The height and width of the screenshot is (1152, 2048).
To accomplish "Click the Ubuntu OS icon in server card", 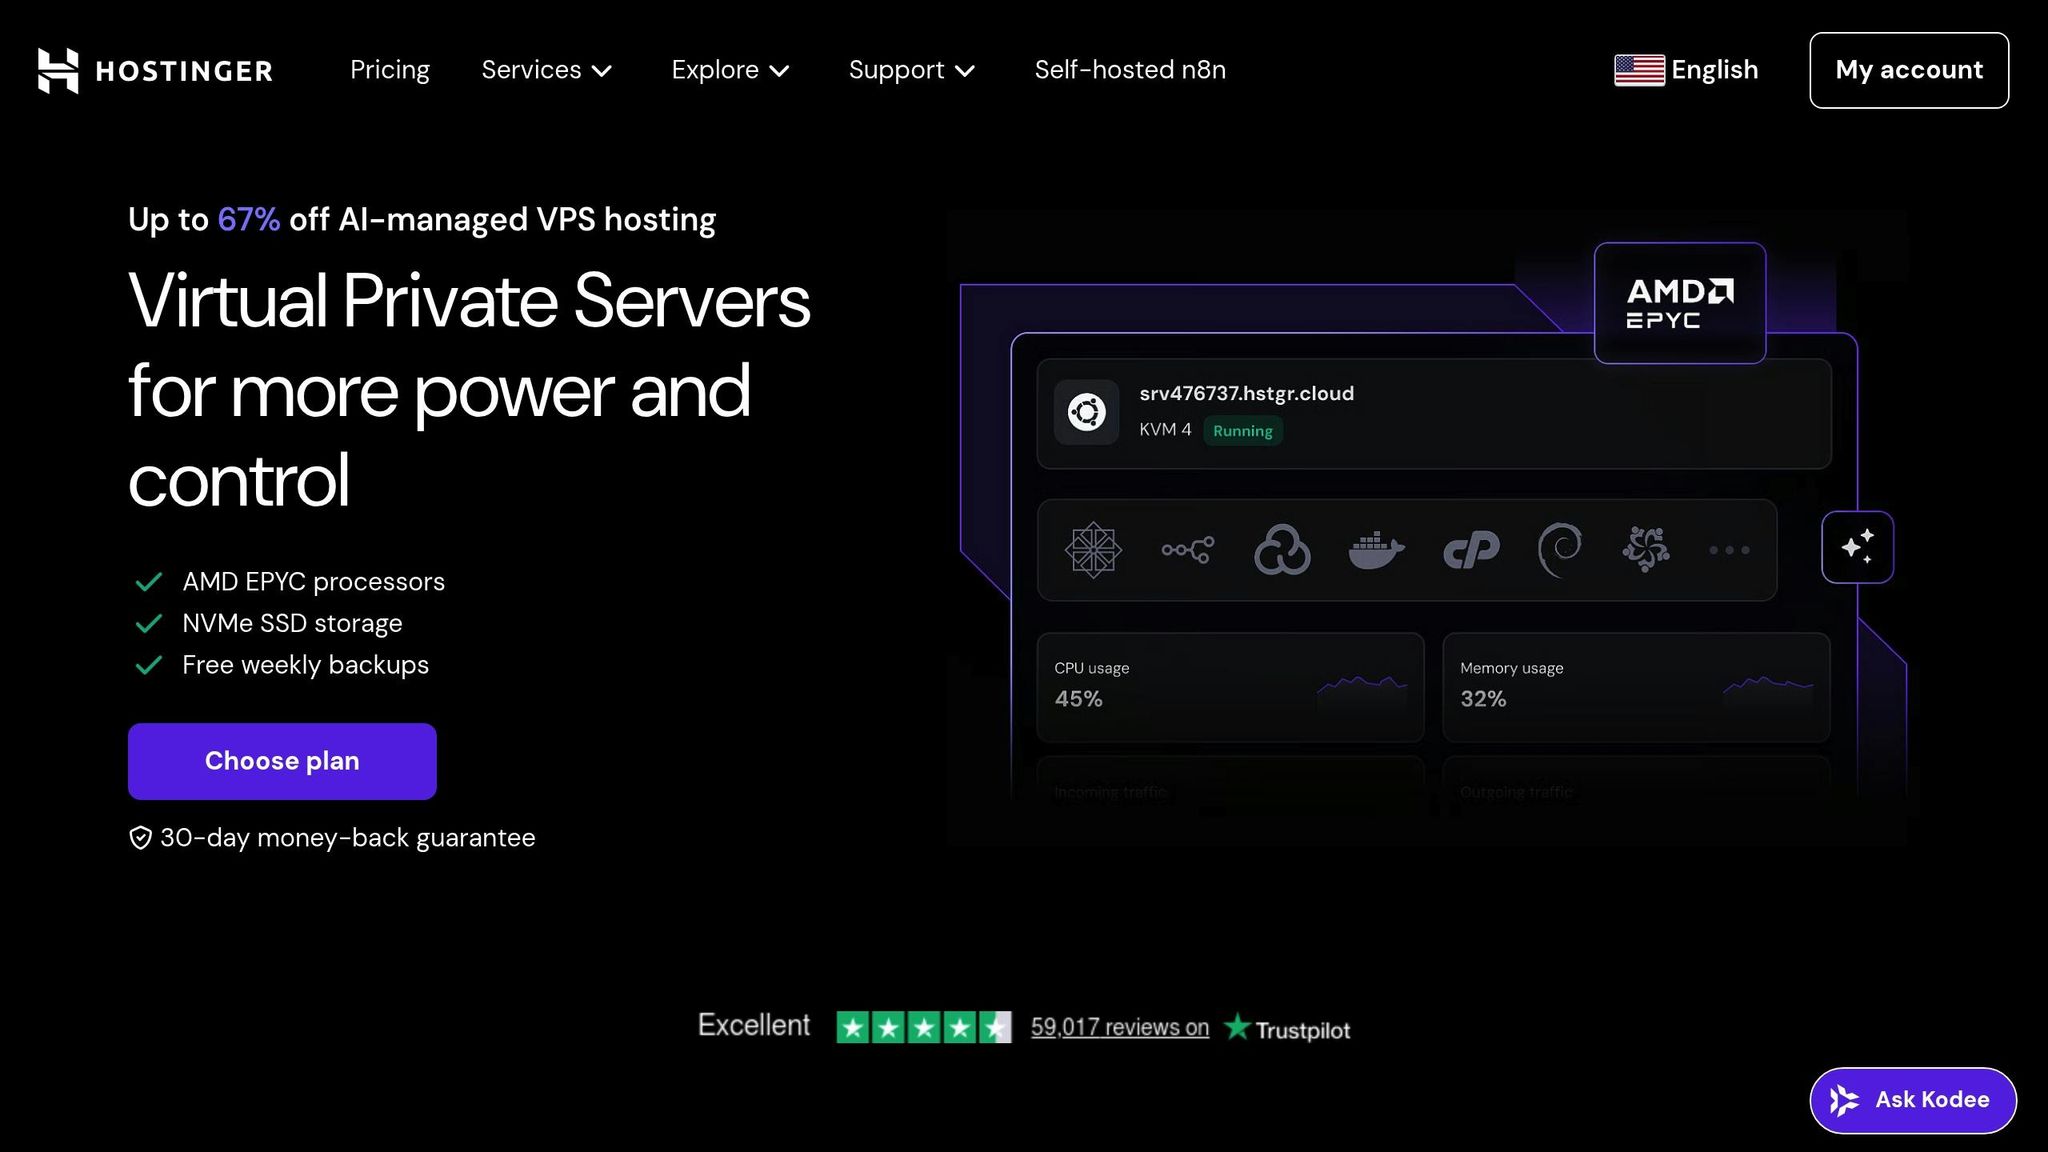I will (1086, 412).
